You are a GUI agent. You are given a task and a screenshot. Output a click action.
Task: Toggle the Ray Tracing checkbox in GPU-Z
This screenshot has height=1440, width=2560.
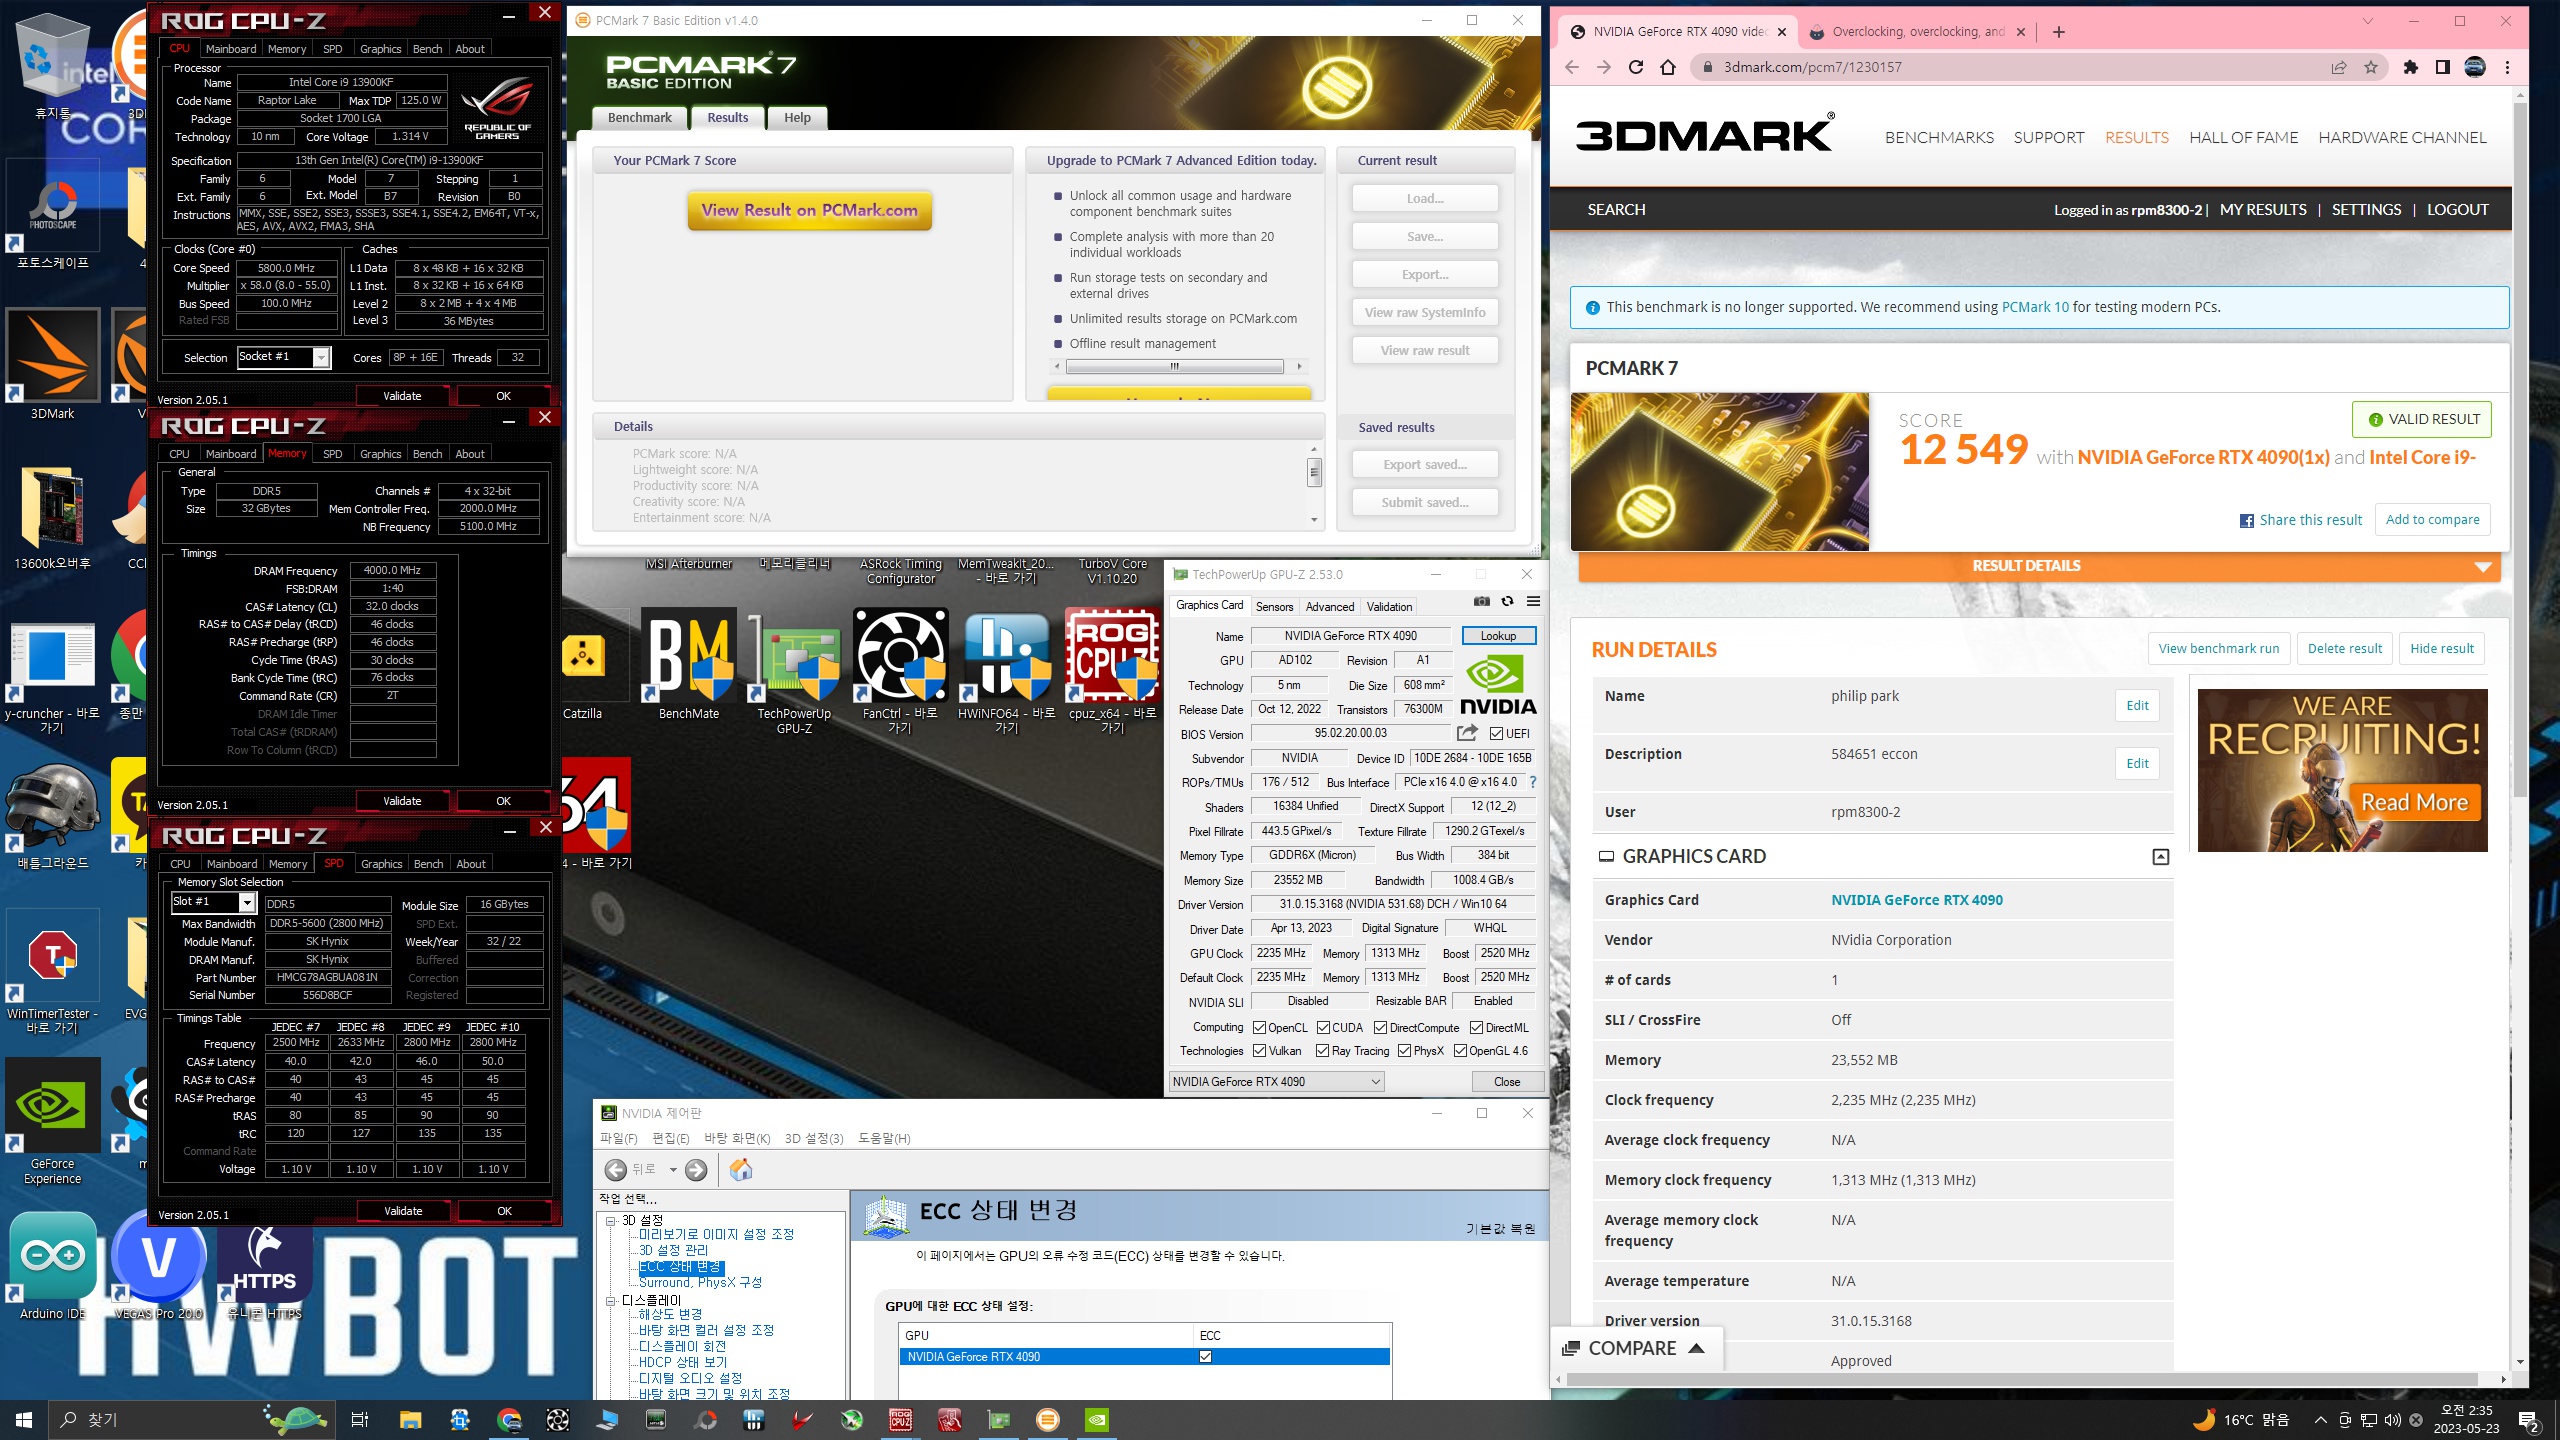click(x=1322, y=1050)
